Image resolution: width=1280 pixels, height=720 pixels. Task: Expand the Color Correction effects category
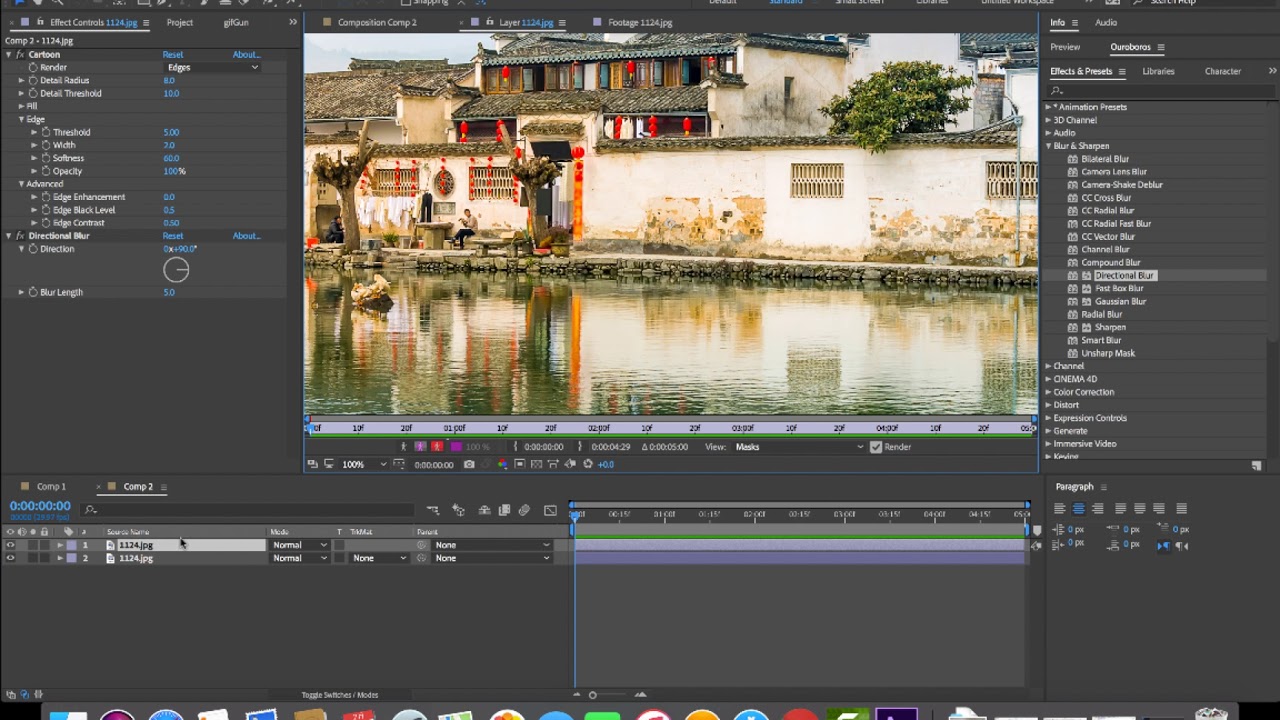1048,392
